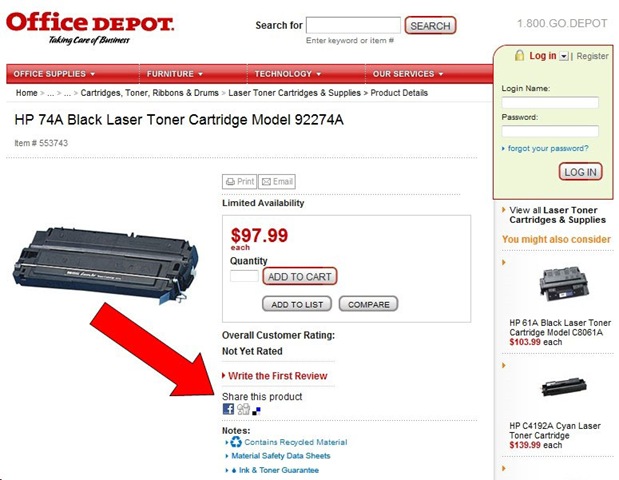The height and width of the screenshot is (480, 619).
Task: Click the Print icon button
Action: click(x=239, y=182)
